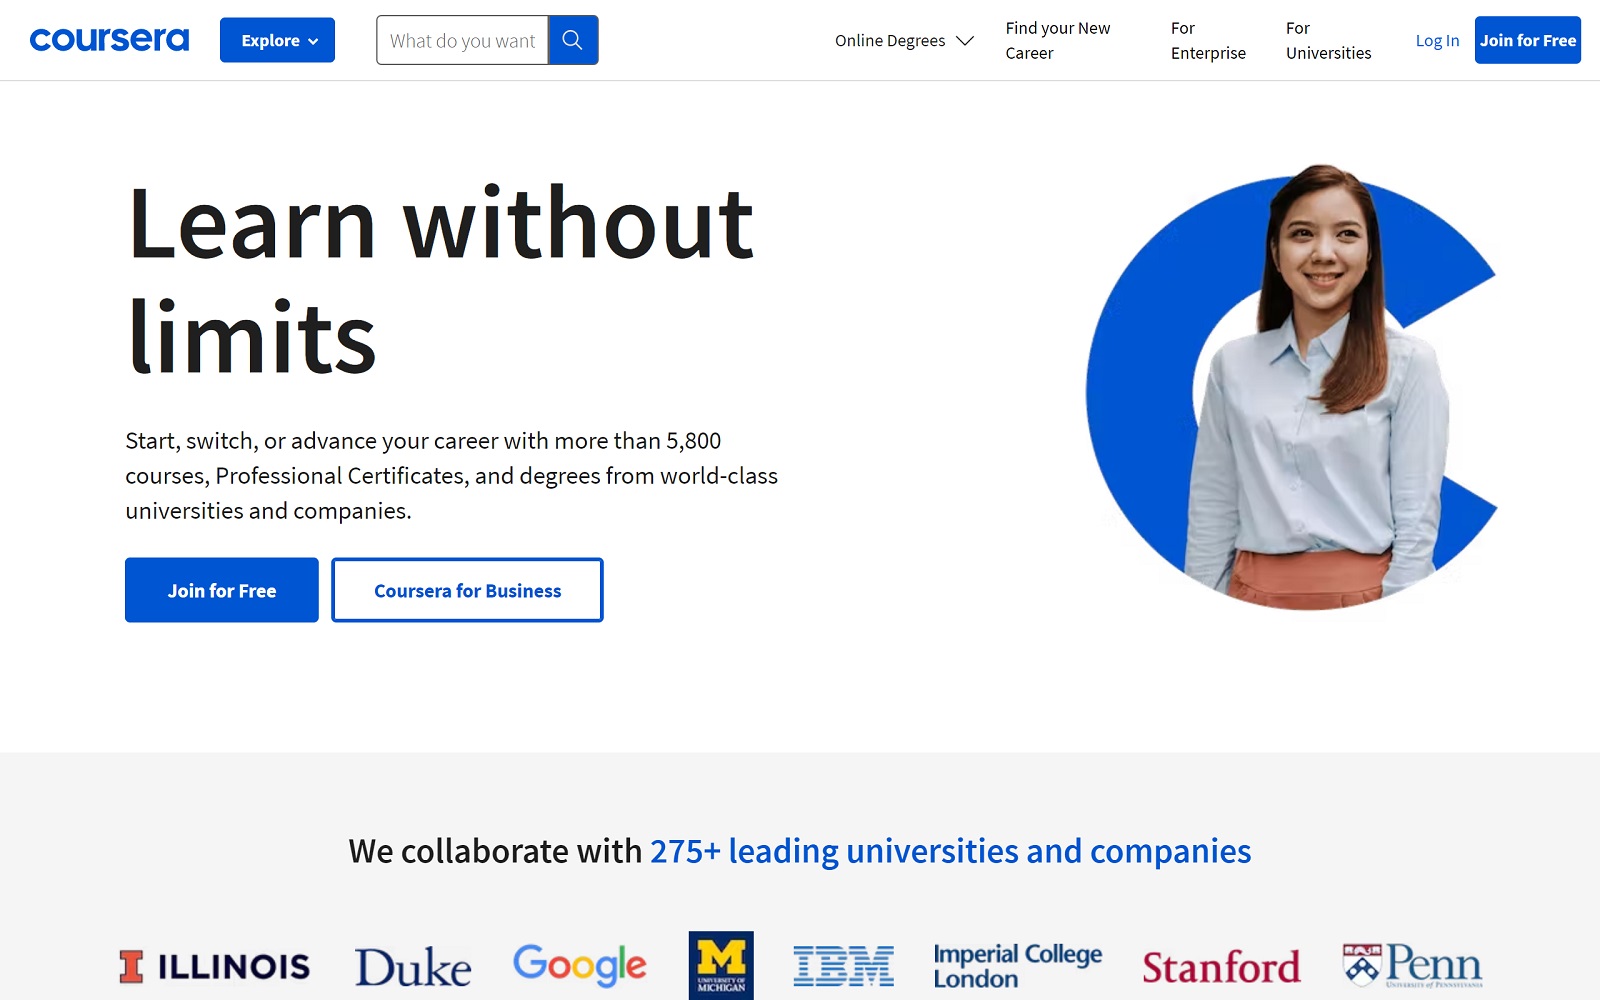Image resolution: width=1600 pixels, height=1000 pixels.
Task: Click the Duke partner logo
Action: pyautogui.click(x=413, y=966)
